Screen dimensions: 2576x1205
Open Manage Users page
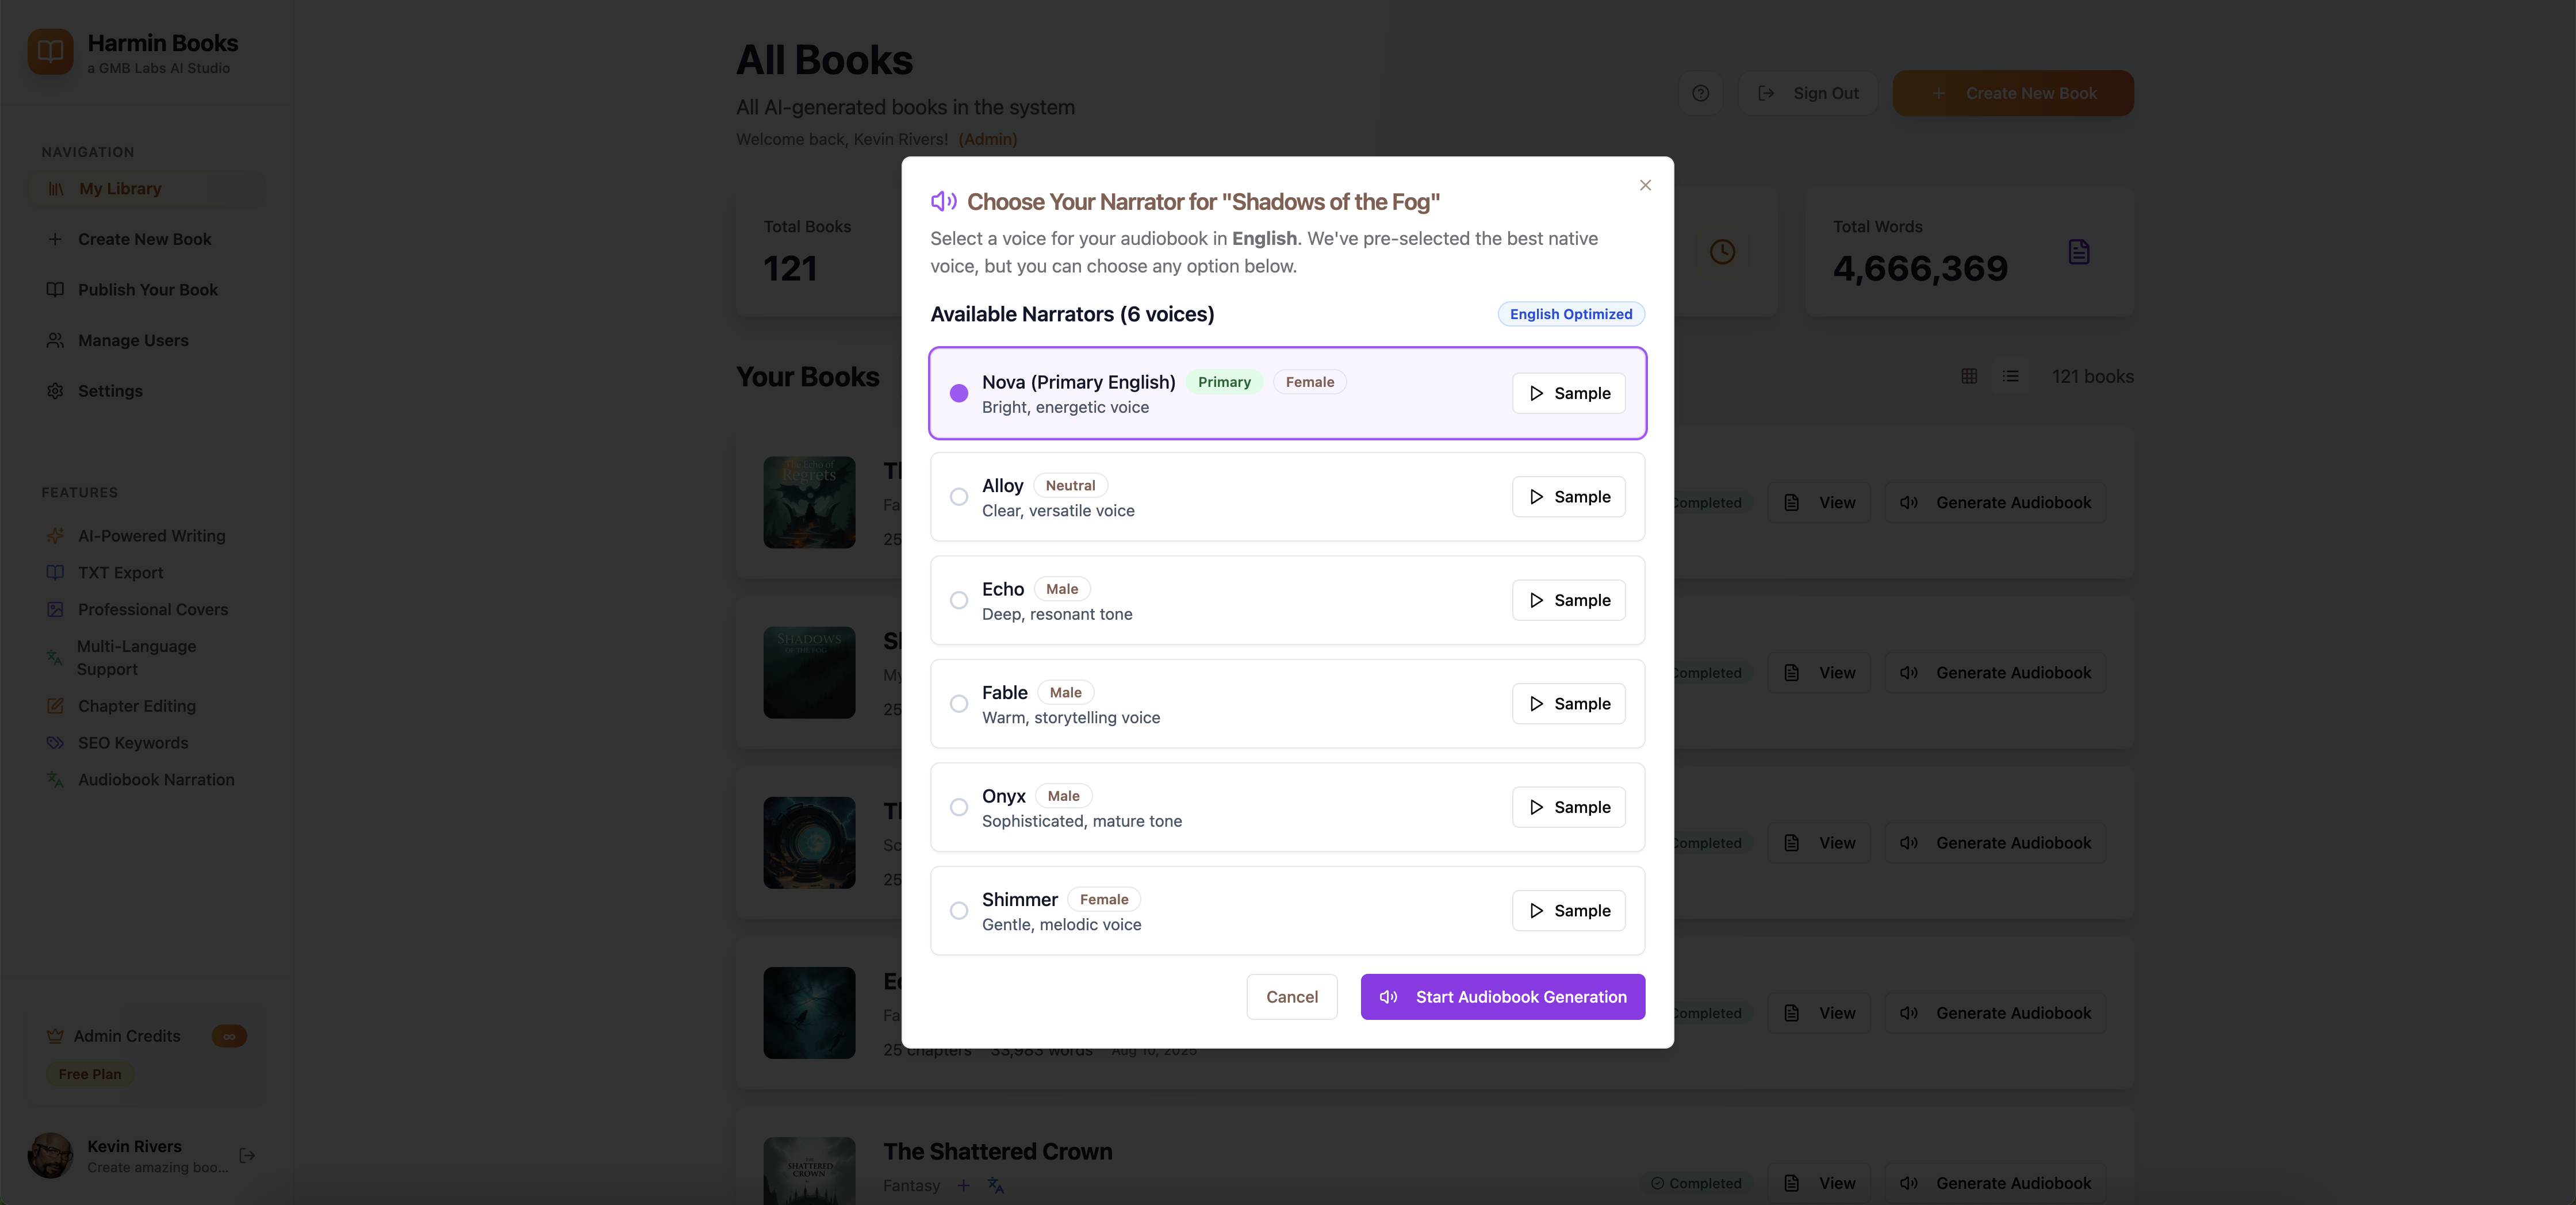point(146,340)
